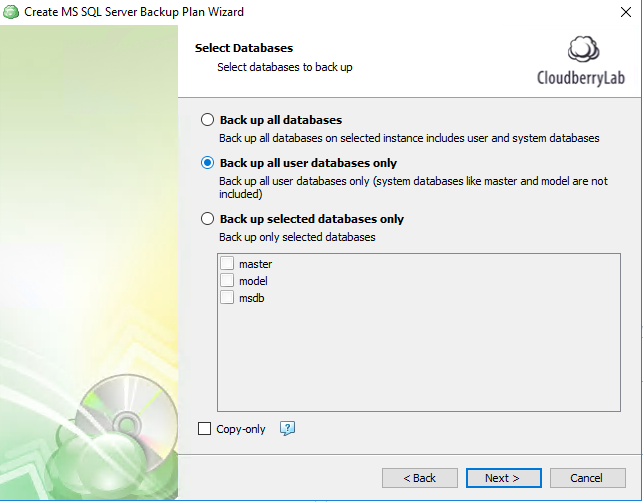Click the wizard app icon in title bar

pyautogui.click(x=11, y=12)
